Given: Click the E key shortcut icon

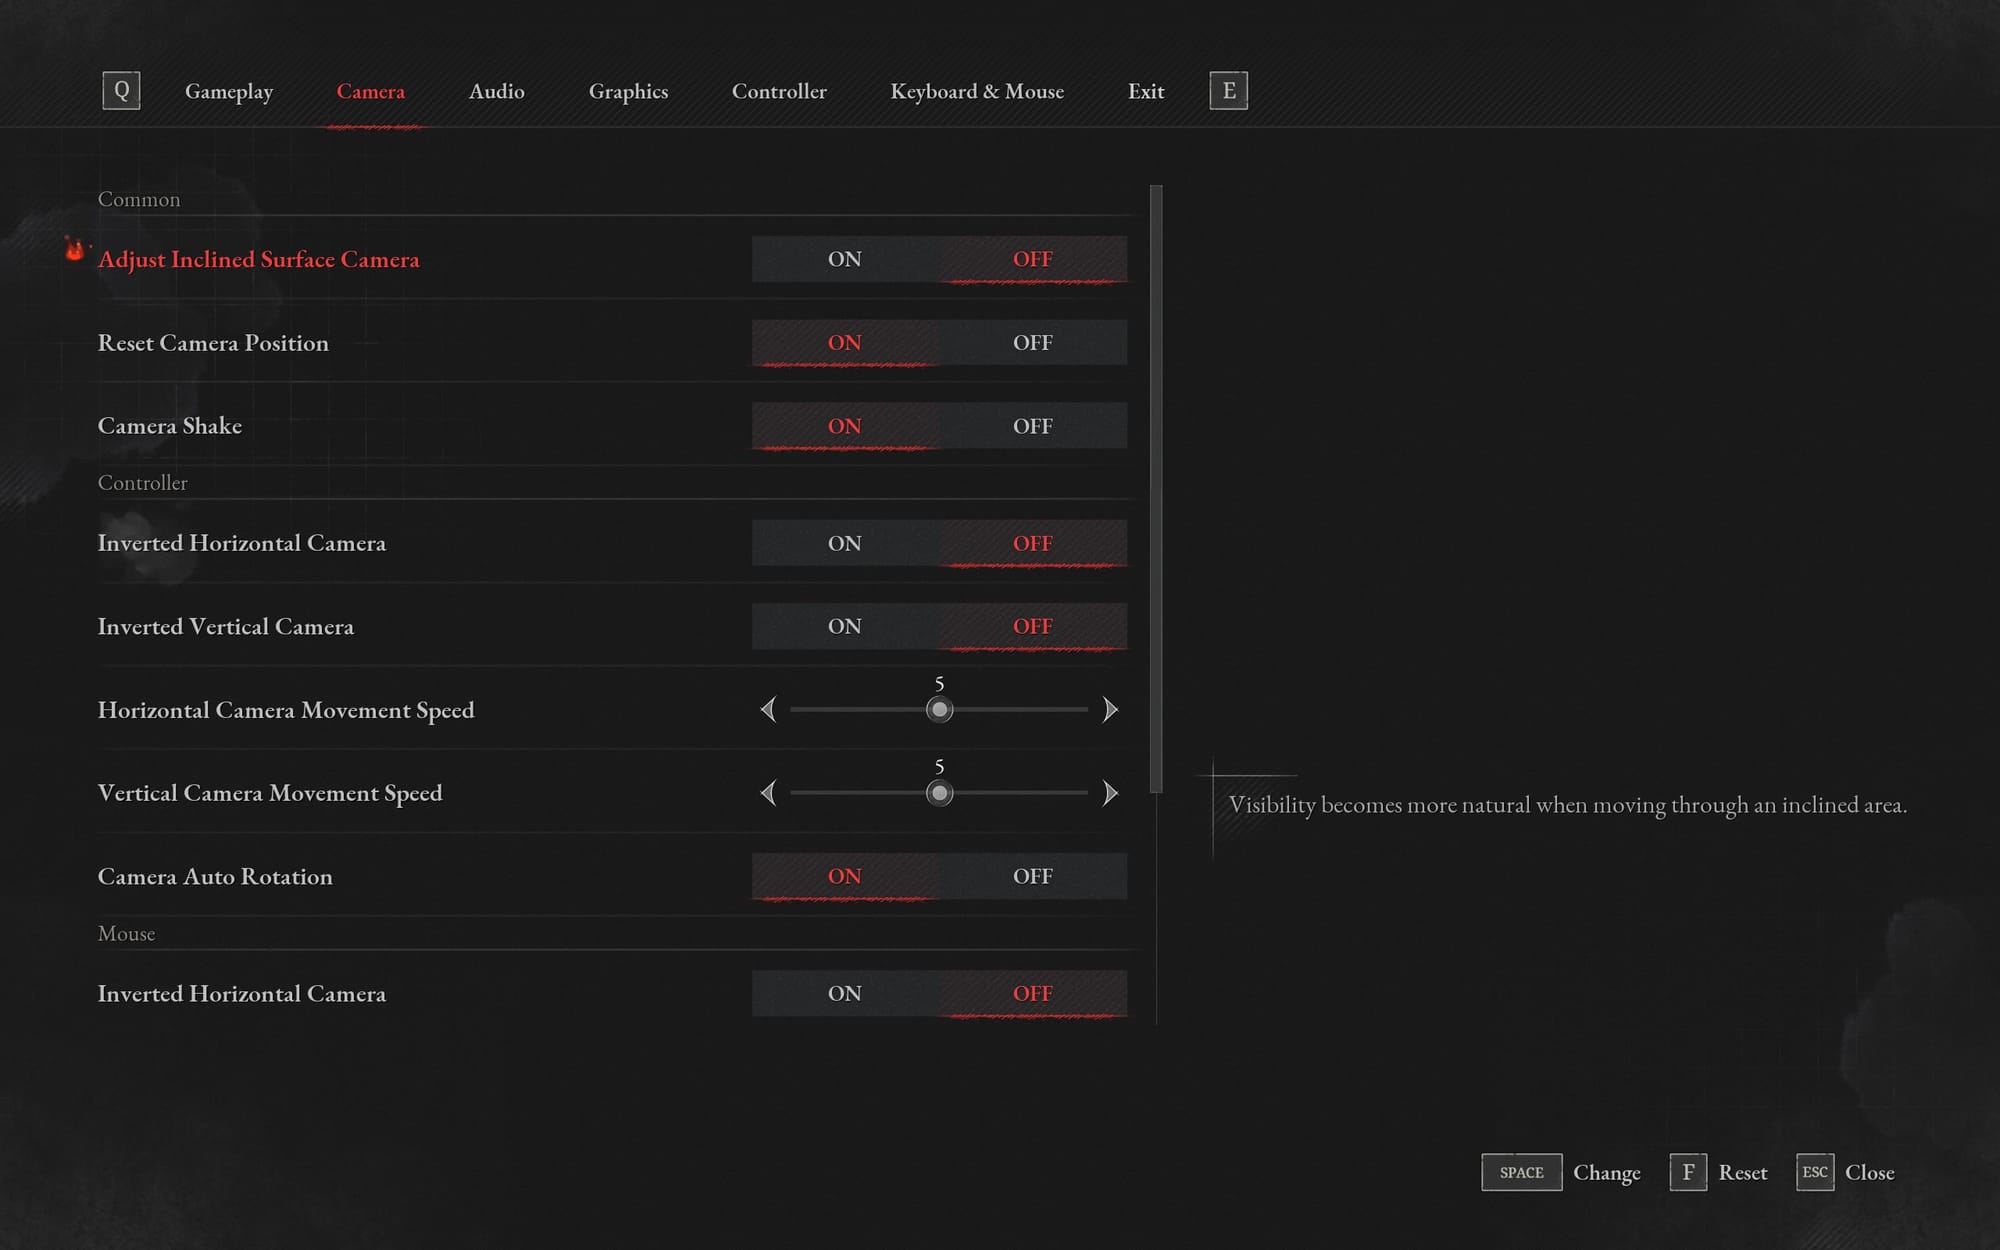Looking at the screenshot, I should coord(1229,90).
